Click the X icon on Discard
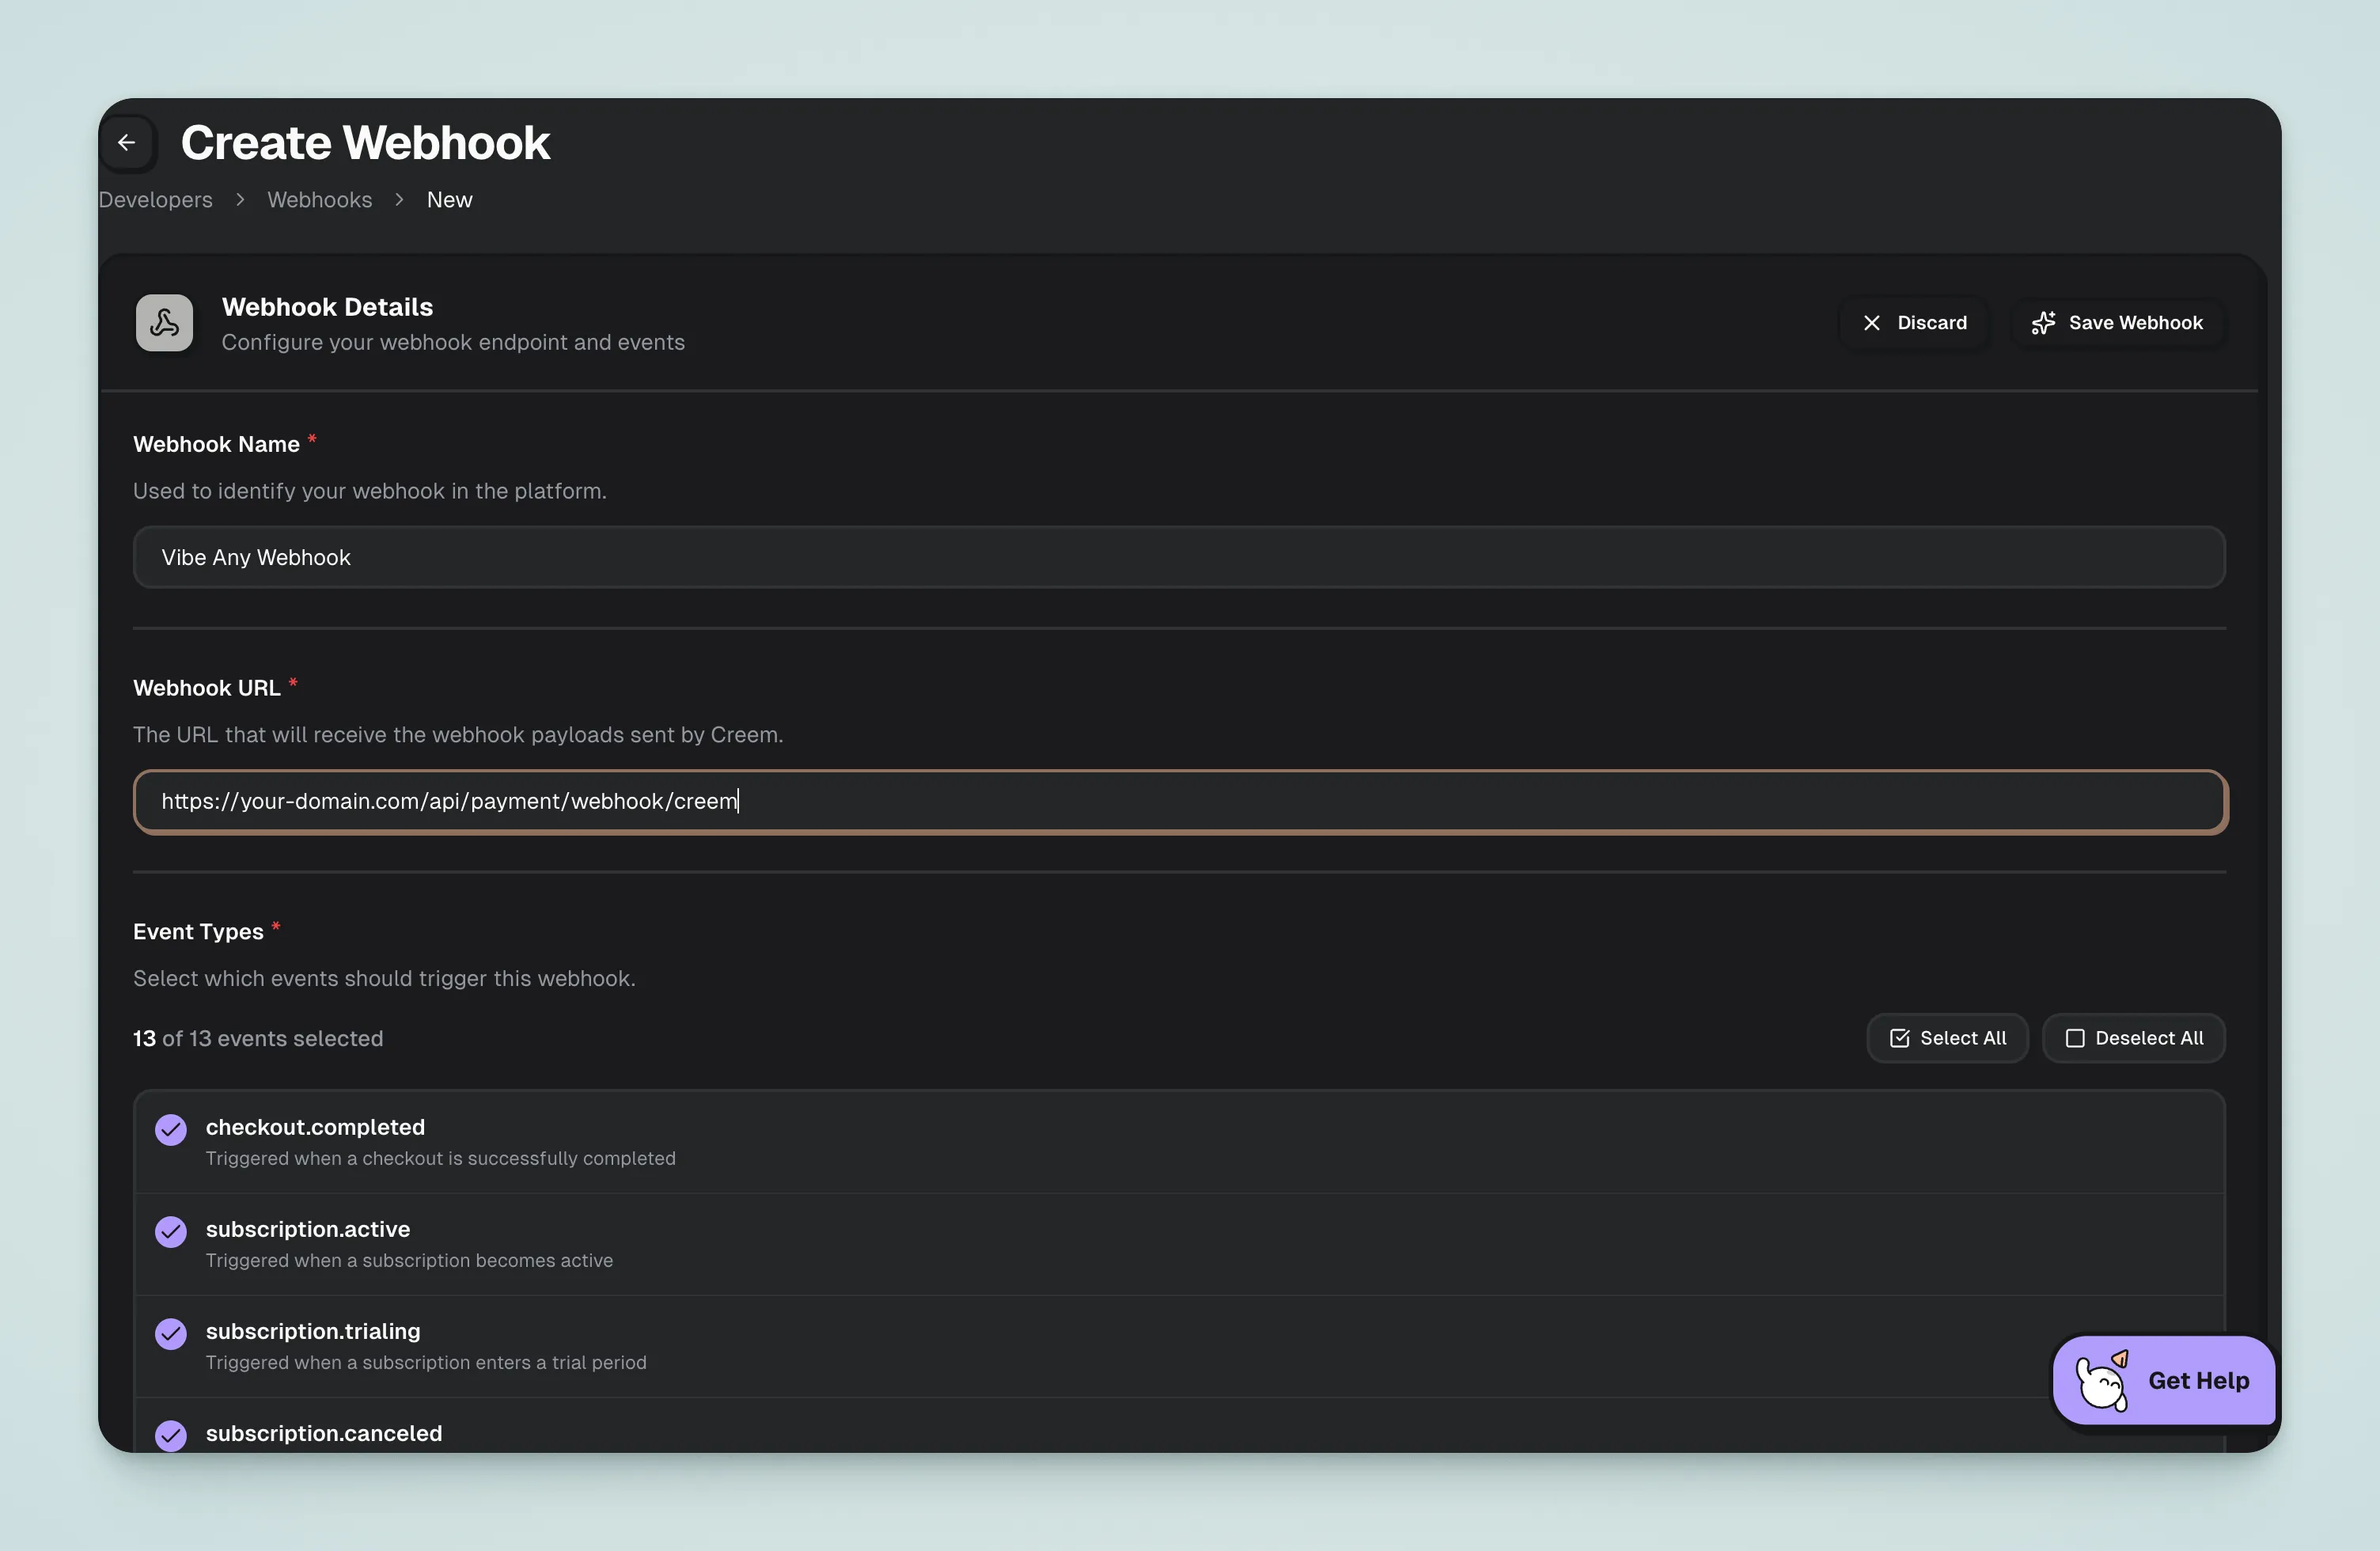Screen dimensions: 2380x1551 click(1872, 323)
